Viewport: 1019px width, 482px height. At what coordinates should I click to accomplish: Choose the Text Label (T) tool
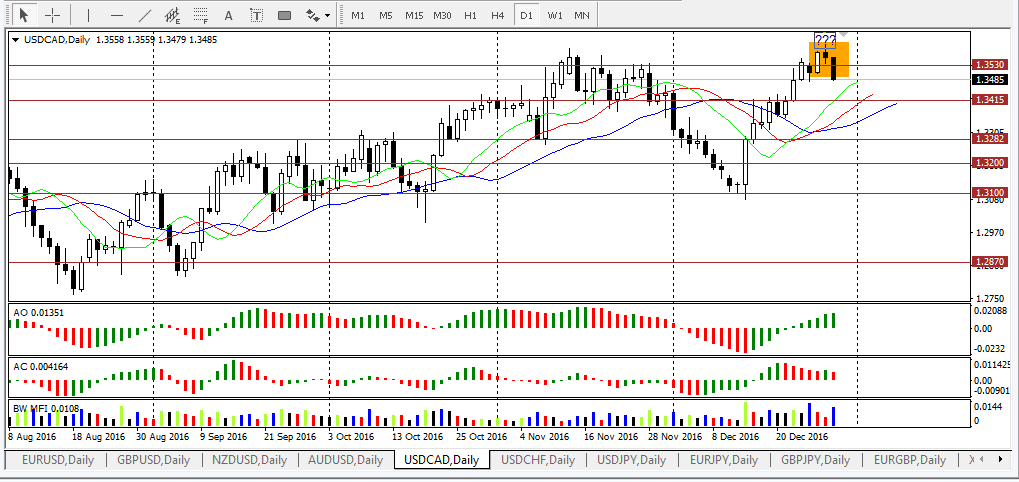coord(257,14)
